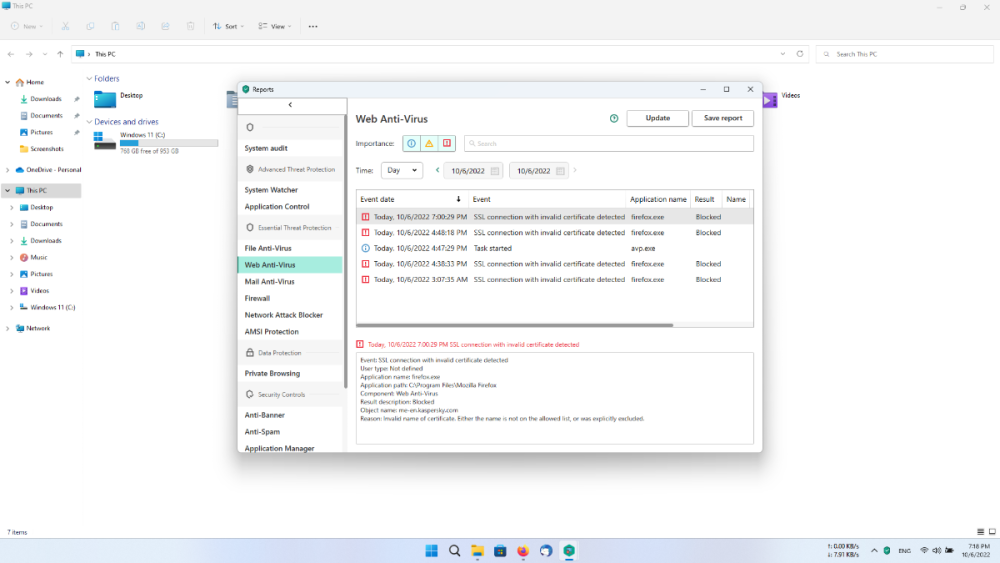Click the Refresh button in File Explorer address bar
The height and width of the screenshot is (563, 1000).
point(800,54)
